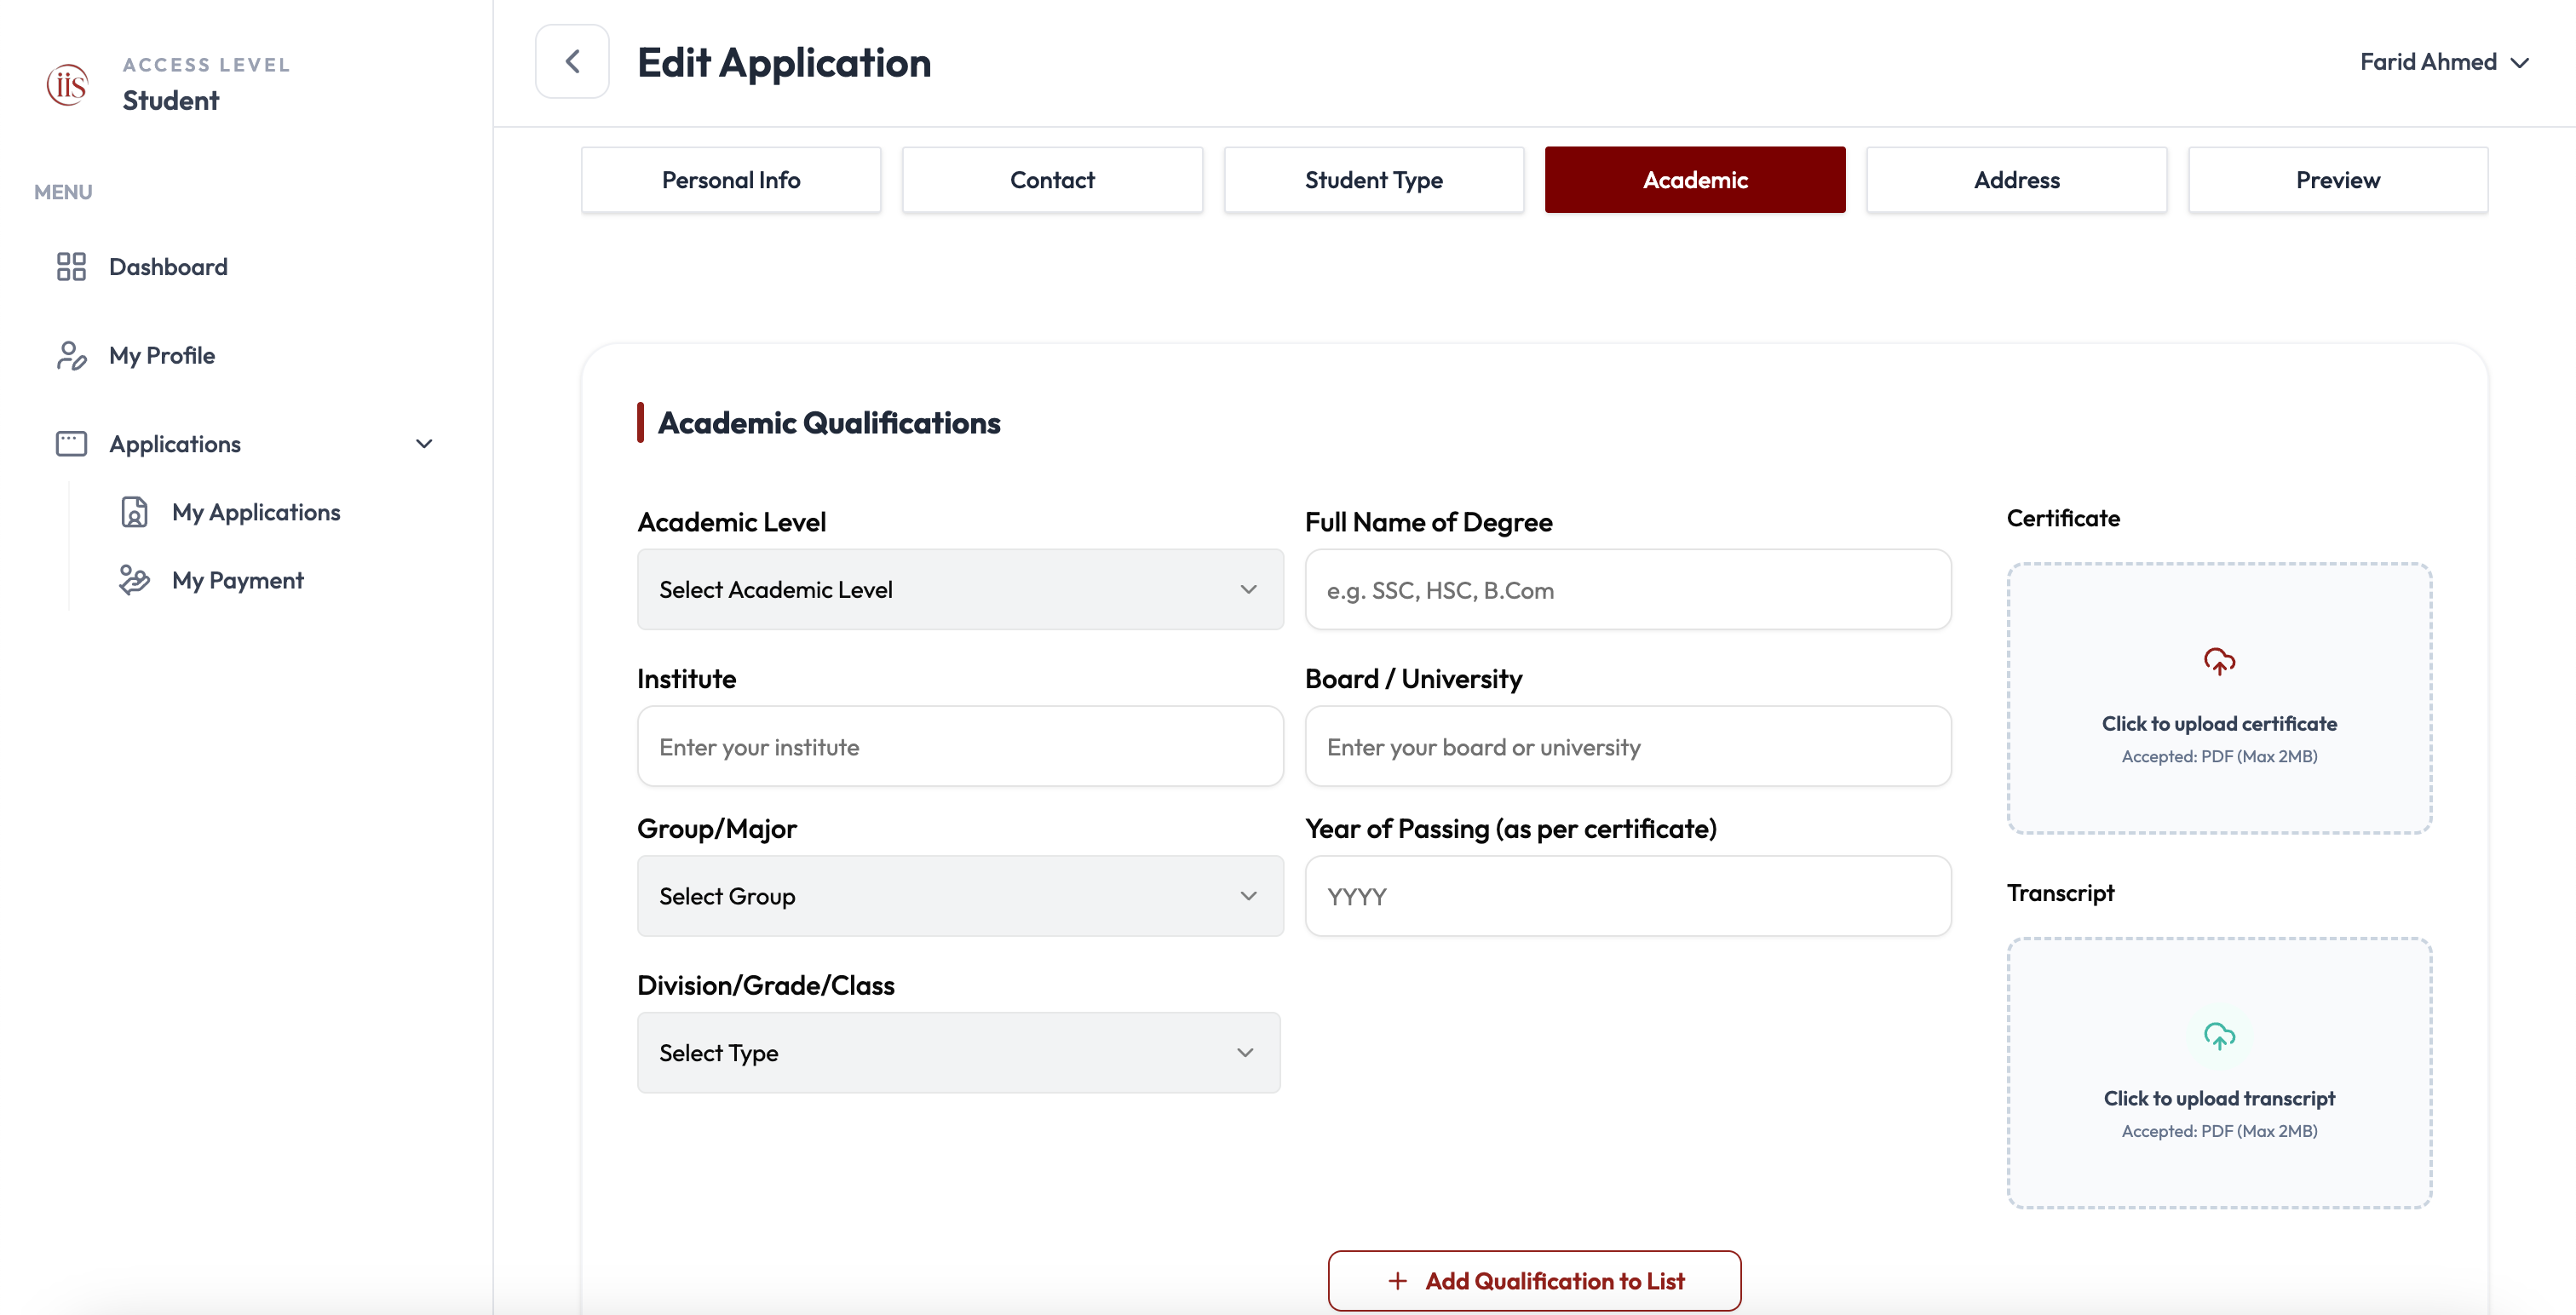The height and width of the screenshot is (1315, 2576).
Task: Collapse the Applications menu chevron
Action: coord(424,444)
